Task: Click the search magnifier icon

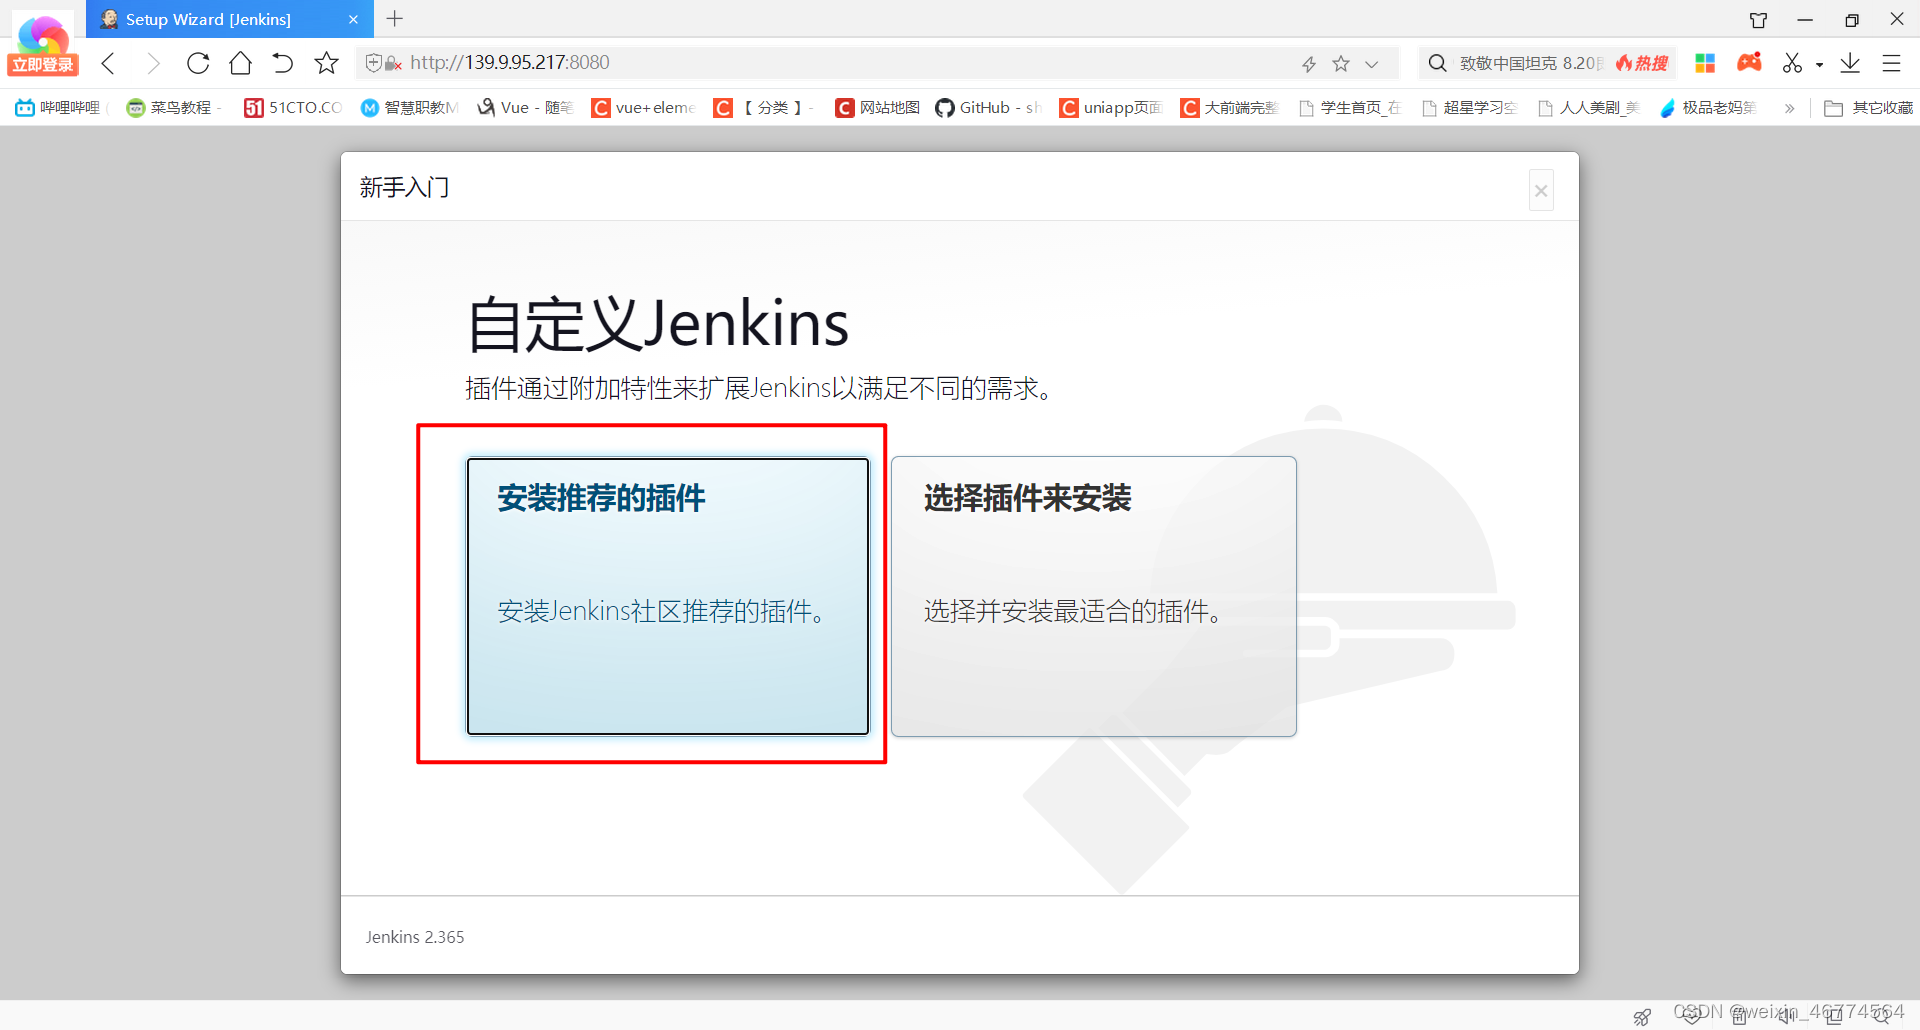Action: point(1437,63)
